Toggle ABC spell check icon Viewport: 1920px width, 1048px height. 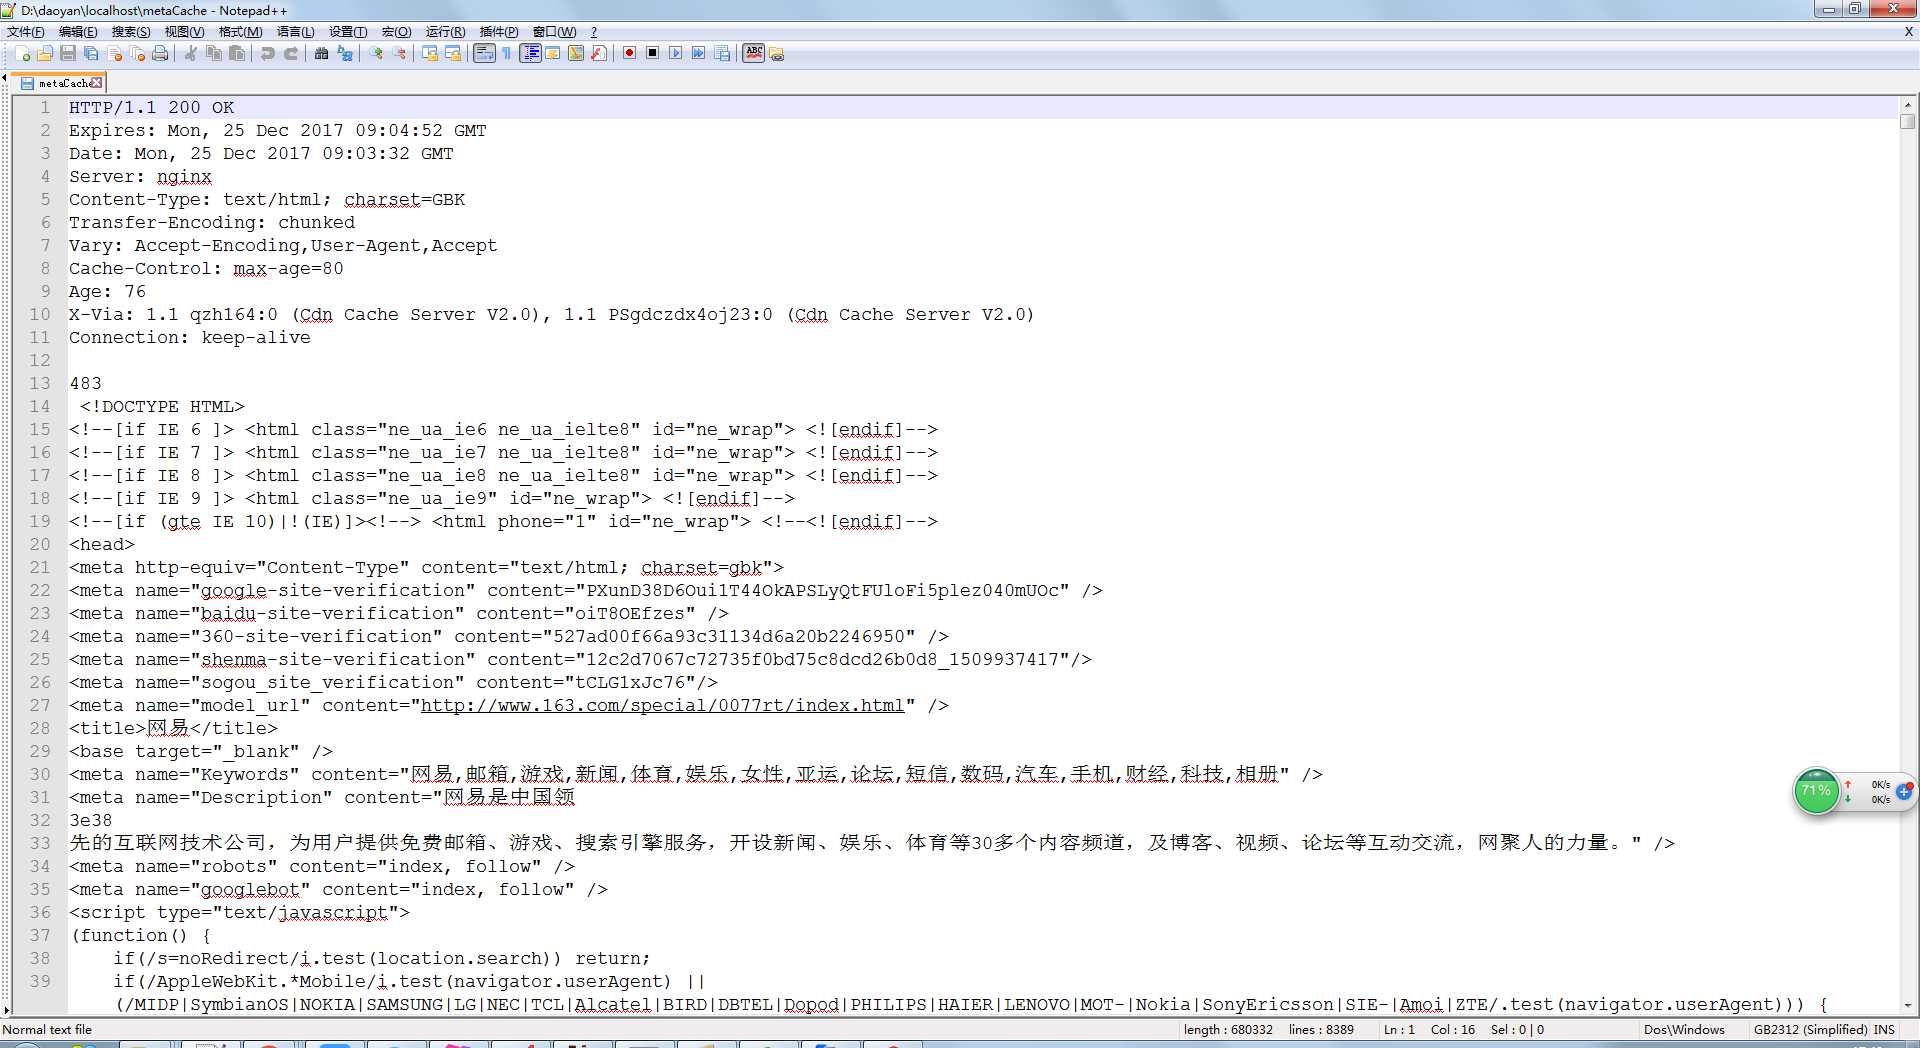pyautogui.click(x=754, y=54)
